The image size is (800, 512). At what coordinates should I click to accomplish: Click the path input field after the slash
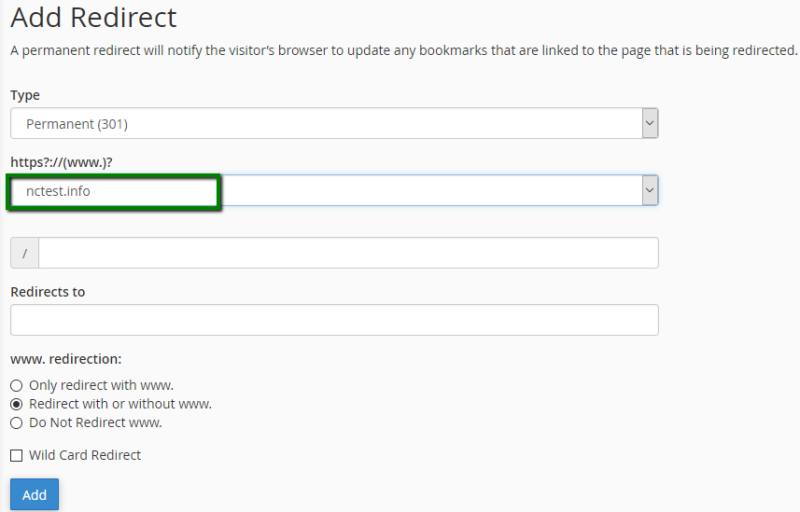click(x=348, y=253)
